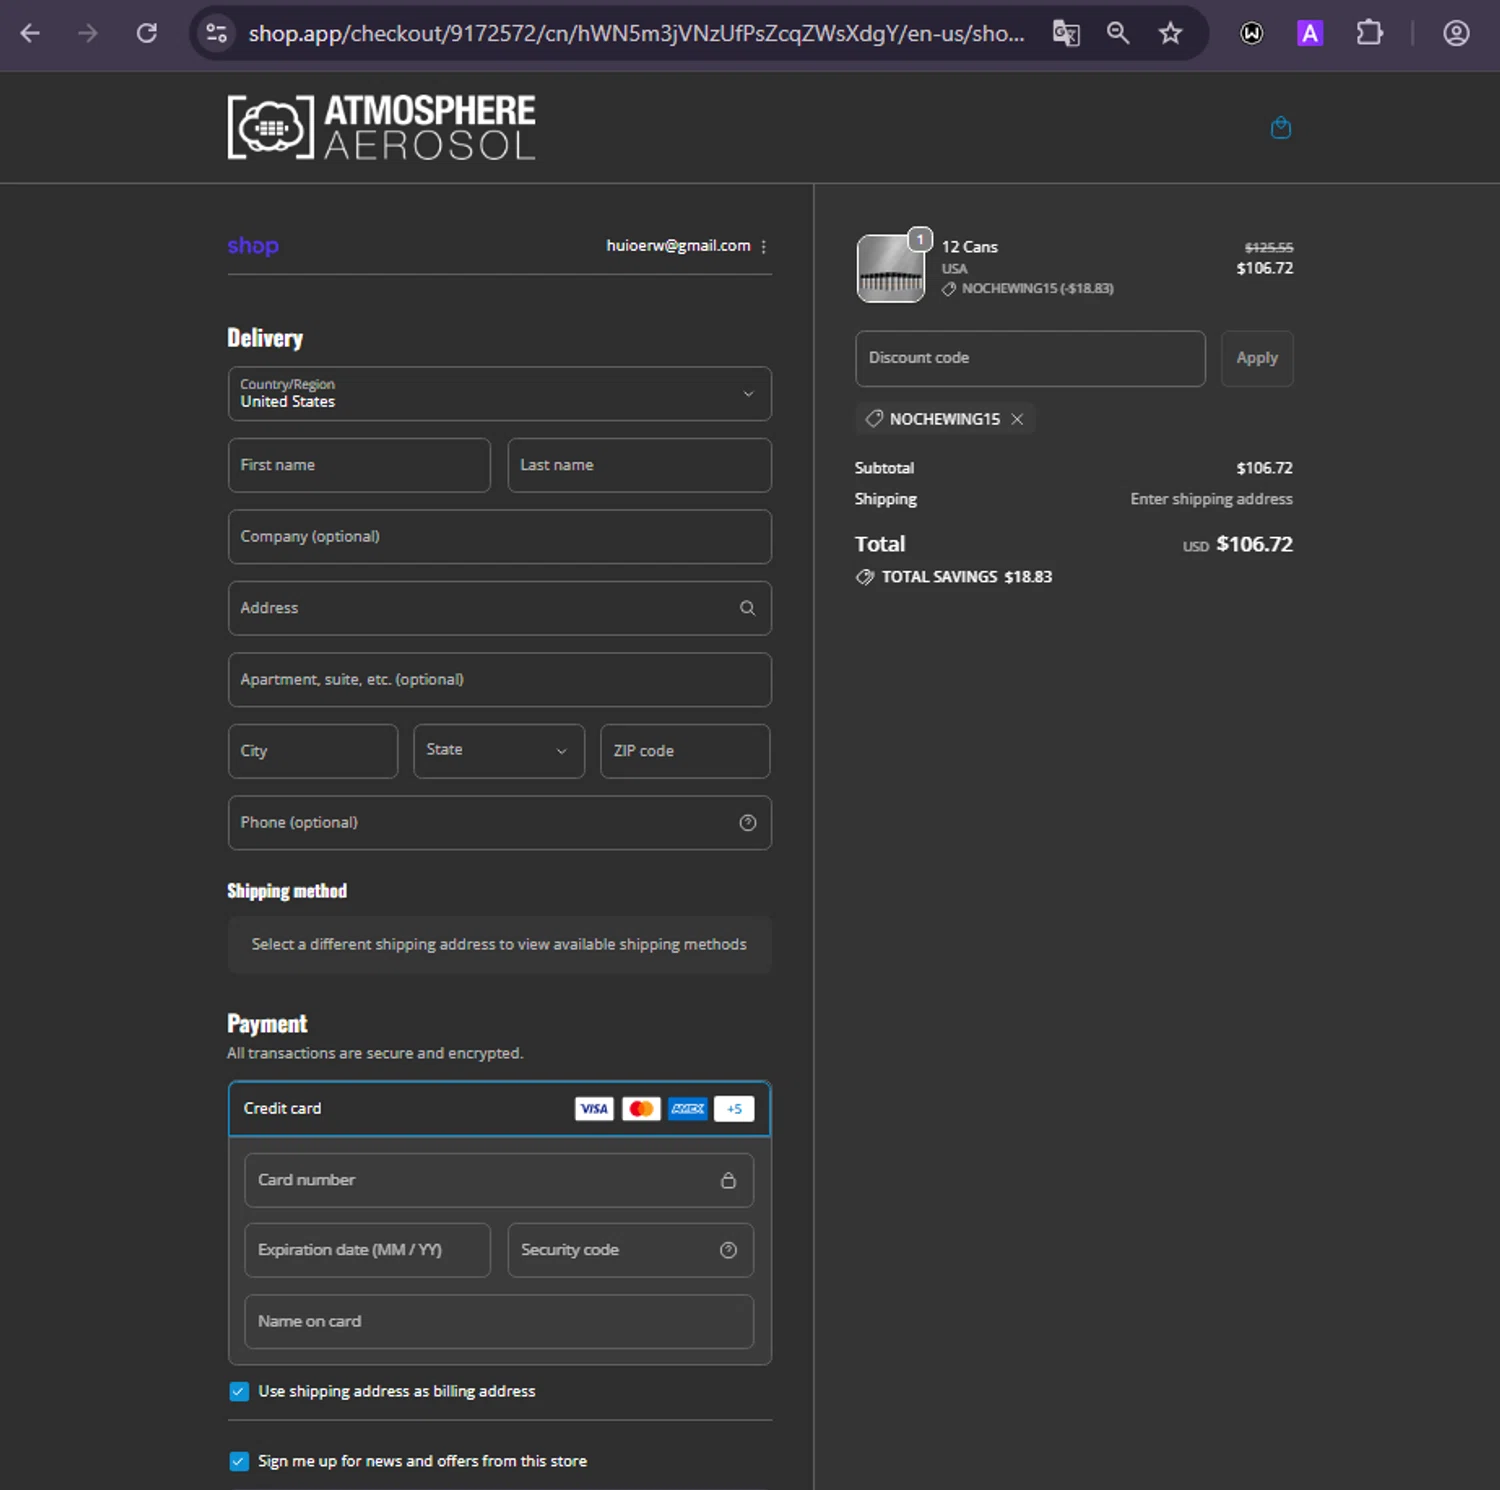
Task: Click the Address input field
Action: tap(499, 608)
